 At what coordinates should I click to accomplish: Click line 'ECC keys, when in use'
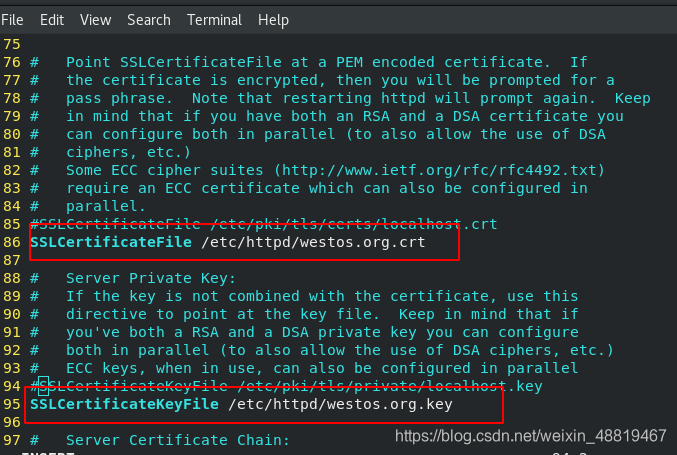click(304, 368)
